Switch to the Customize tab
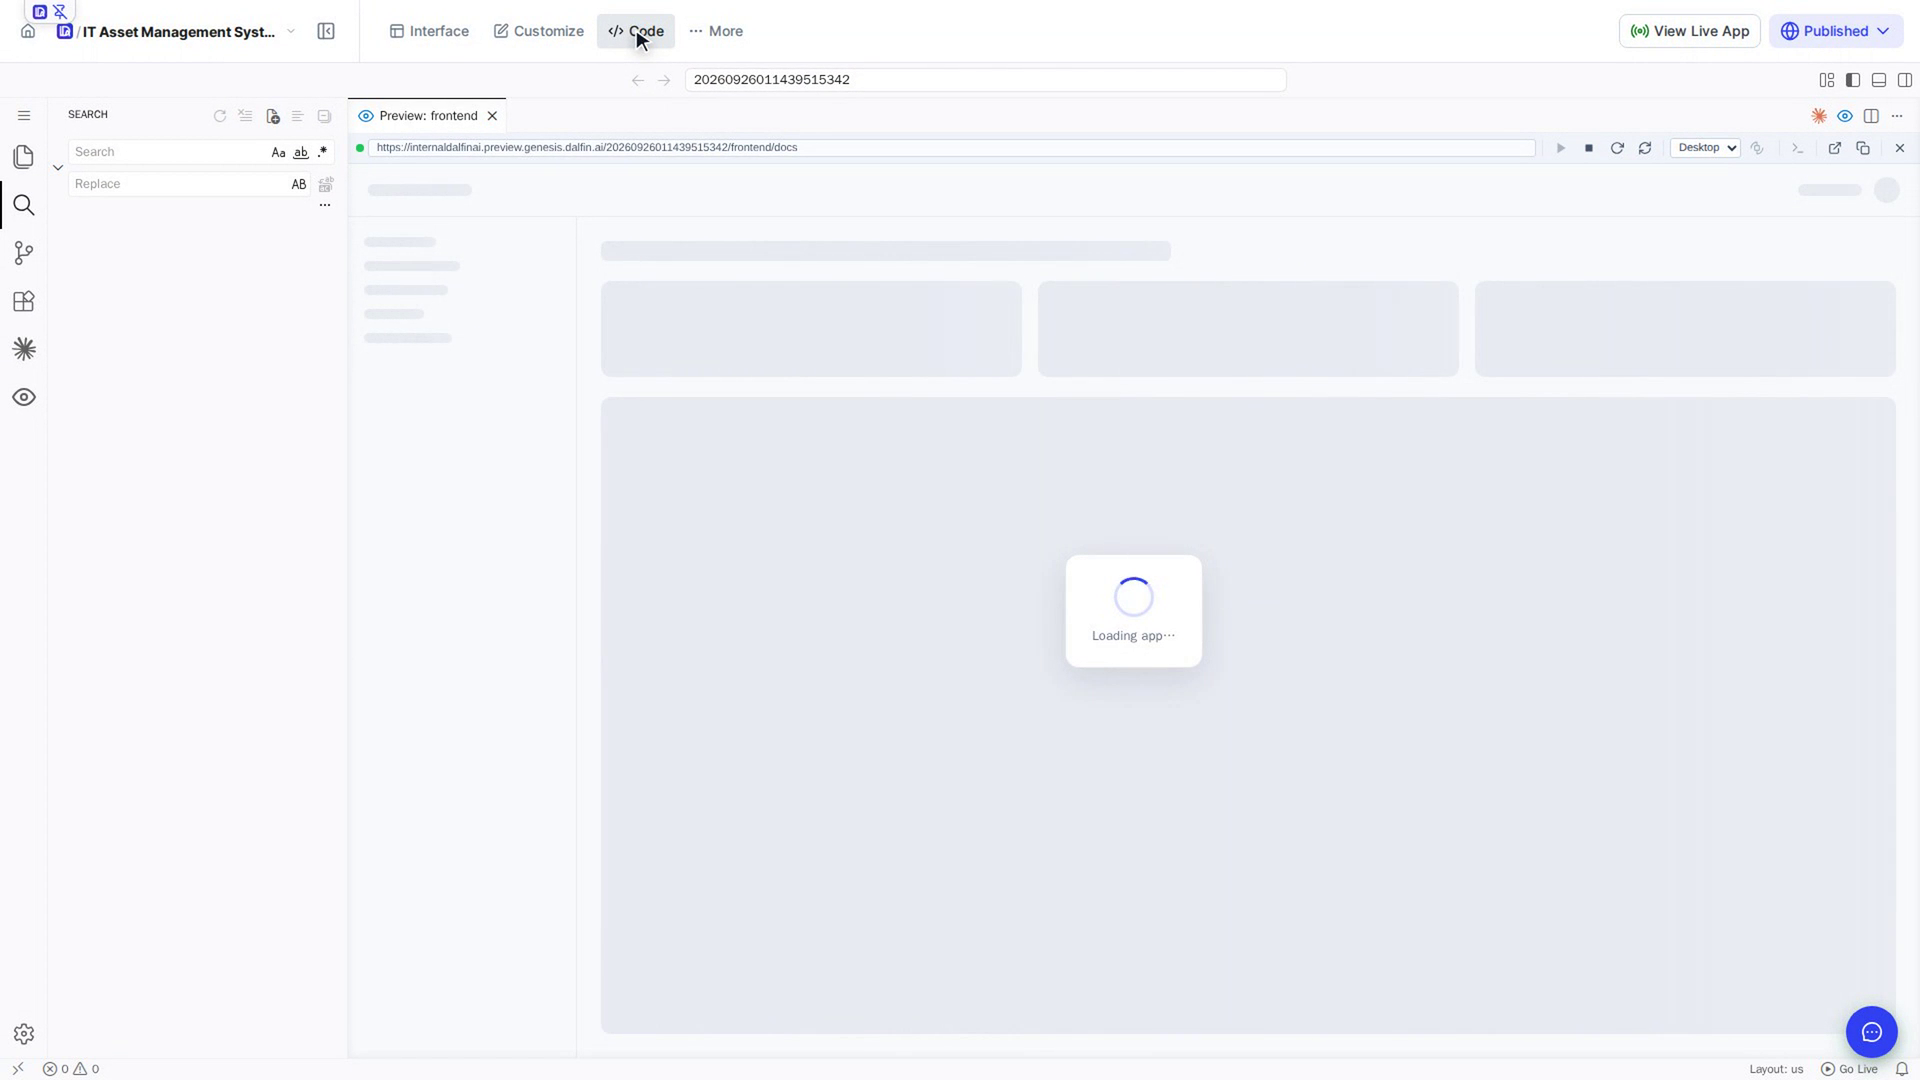 [x=539, y=31]
